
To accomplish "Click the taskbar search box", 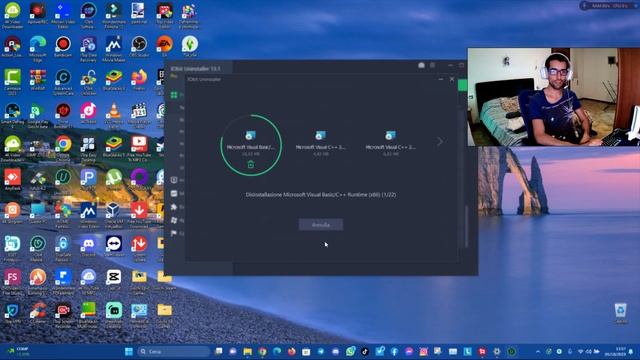I will coord(174,351).
